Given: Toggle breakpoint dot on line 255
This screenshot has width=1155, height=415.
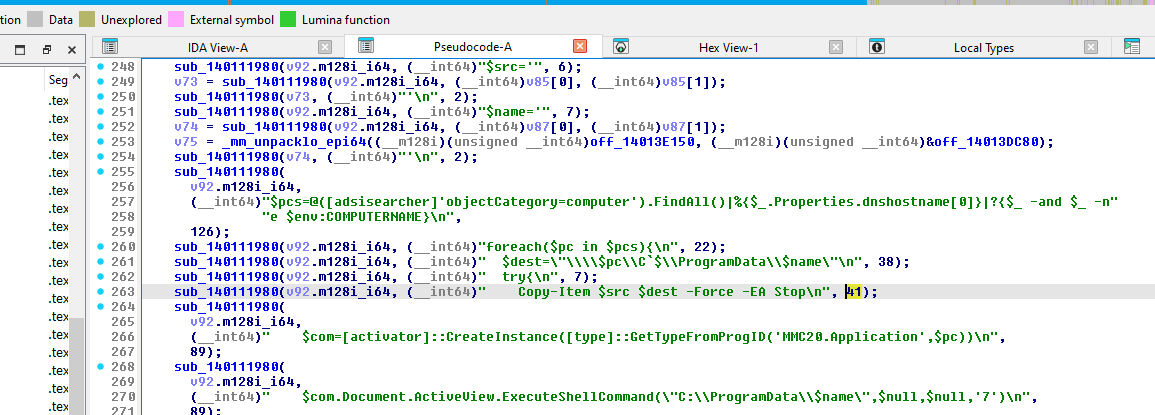Looking at the screenshot, I should (x=100, y=172).
